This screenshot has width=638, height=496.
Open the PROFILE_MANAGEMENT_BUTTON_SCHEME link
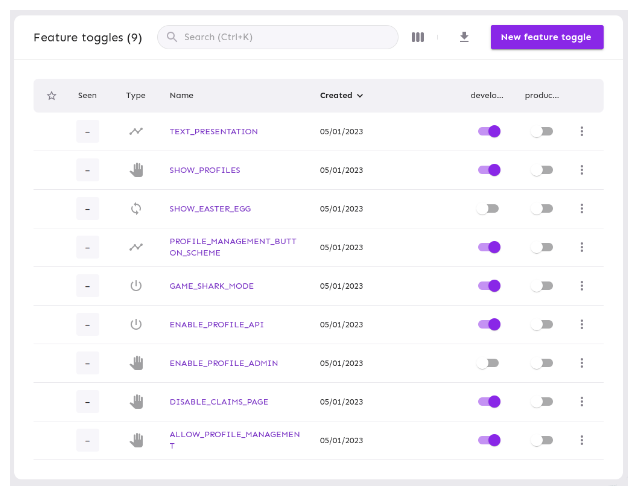(233, 247)
